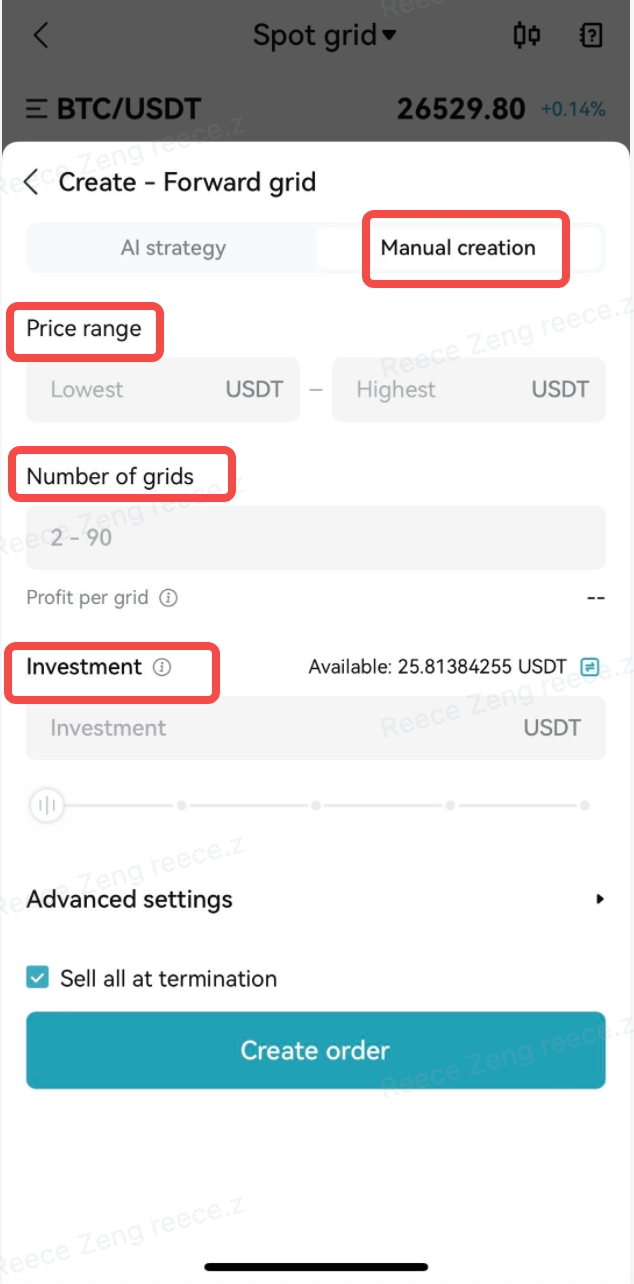Open the grid trading guide icon
Screen dimensions: 634x1284
[590, 36]
